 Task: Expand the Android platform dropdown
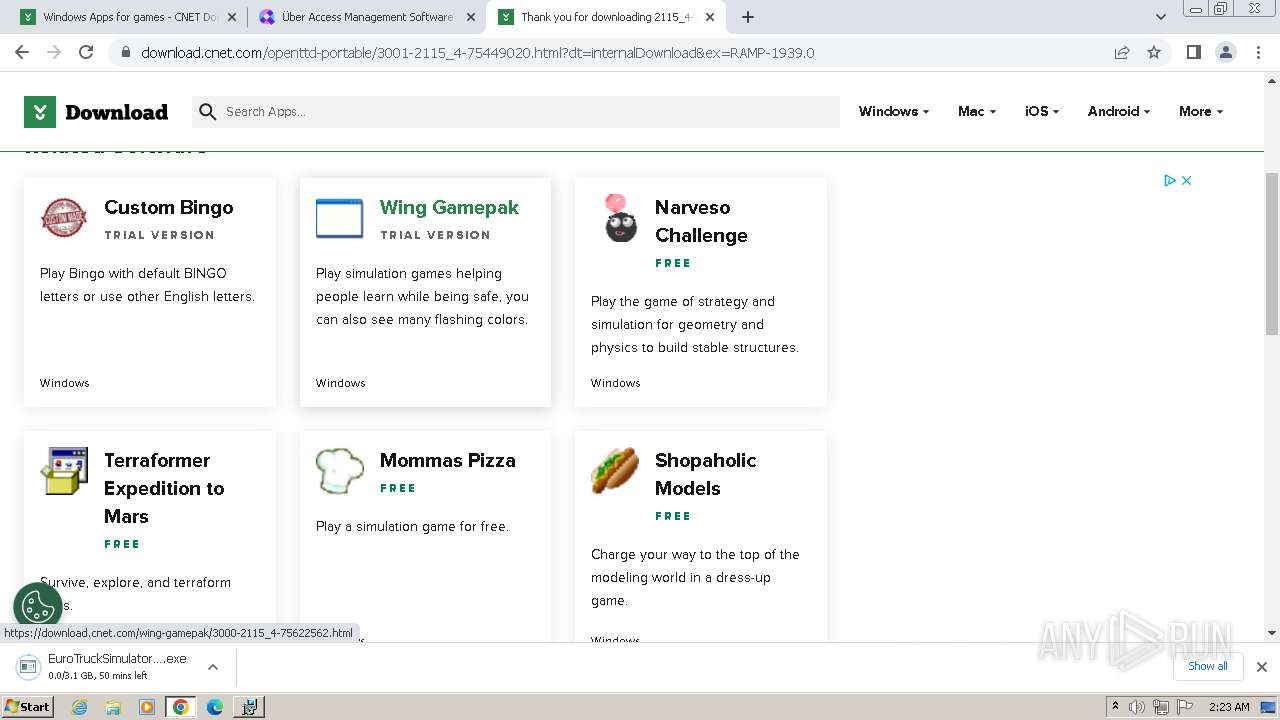[1119, 112]
